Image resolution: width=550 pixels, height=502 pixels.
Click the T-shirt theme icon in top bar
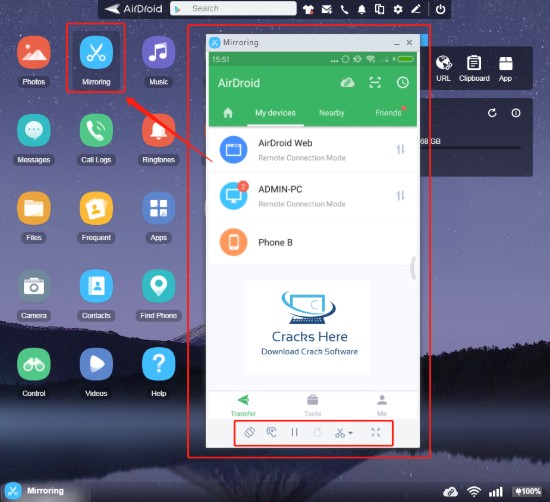(308, 9)
